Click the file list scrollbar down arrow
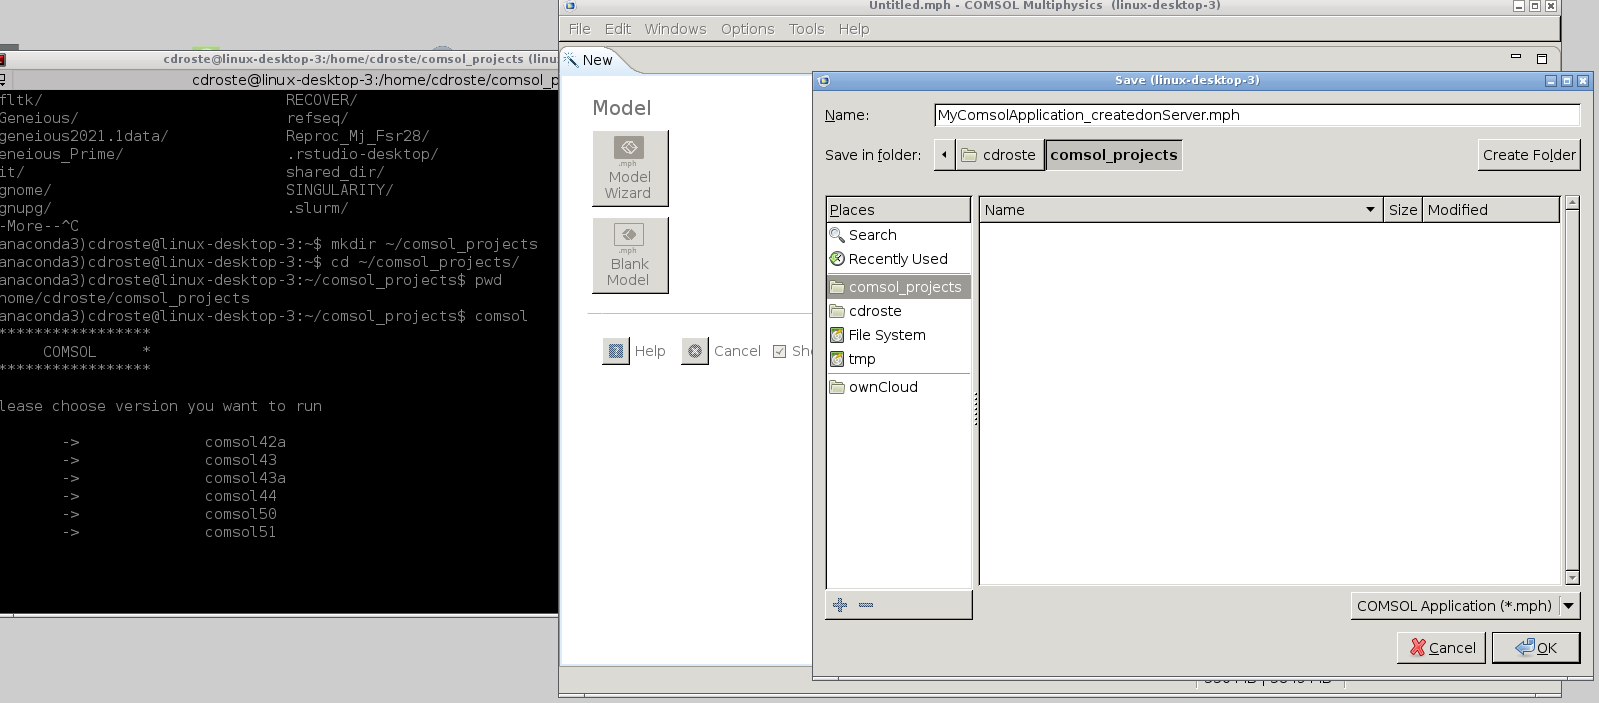This screenshot has height=703, width=1599. click(1572, 578)
